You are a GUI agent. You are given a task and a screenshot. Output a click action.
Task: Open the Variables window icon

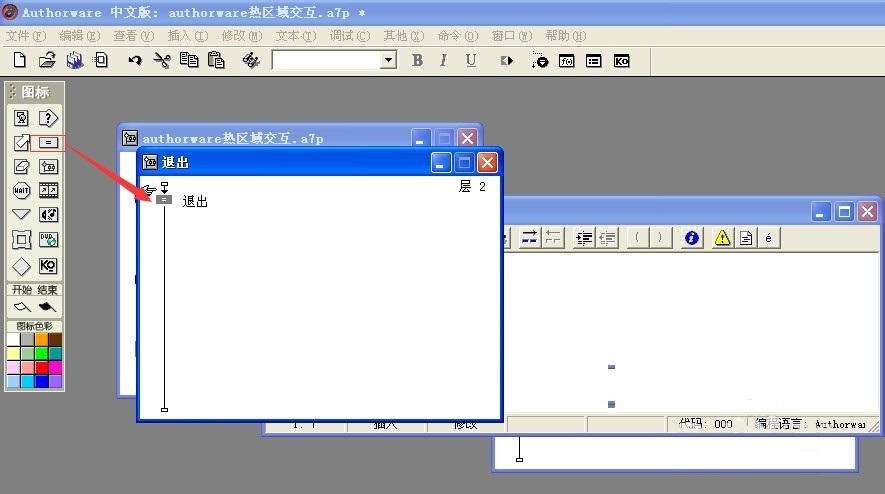(x=594, y=60)
